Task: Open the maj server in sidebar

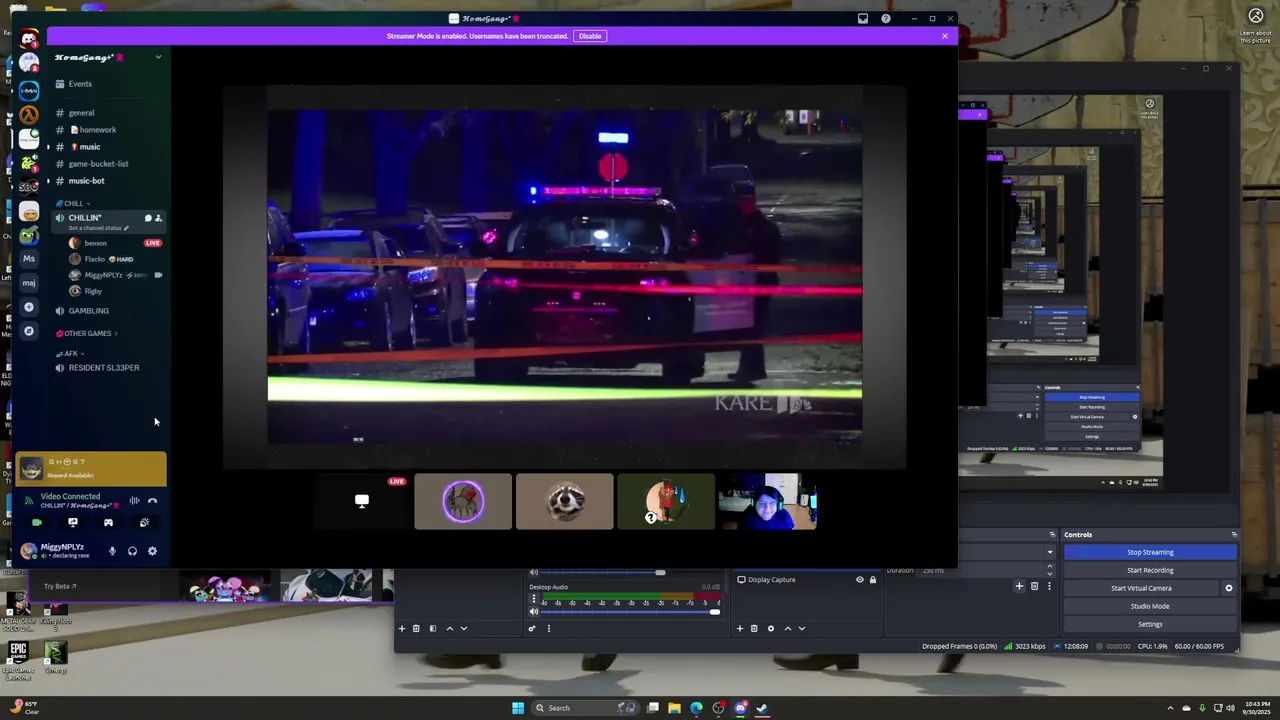Action: click(x=29, y=283)
